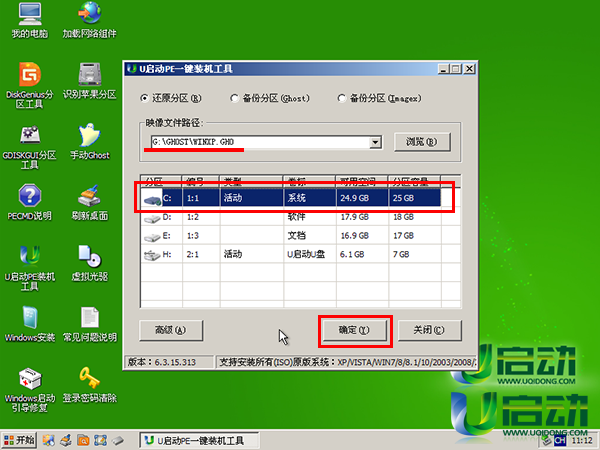Click the tray icon left of CH

click(546, 441)
